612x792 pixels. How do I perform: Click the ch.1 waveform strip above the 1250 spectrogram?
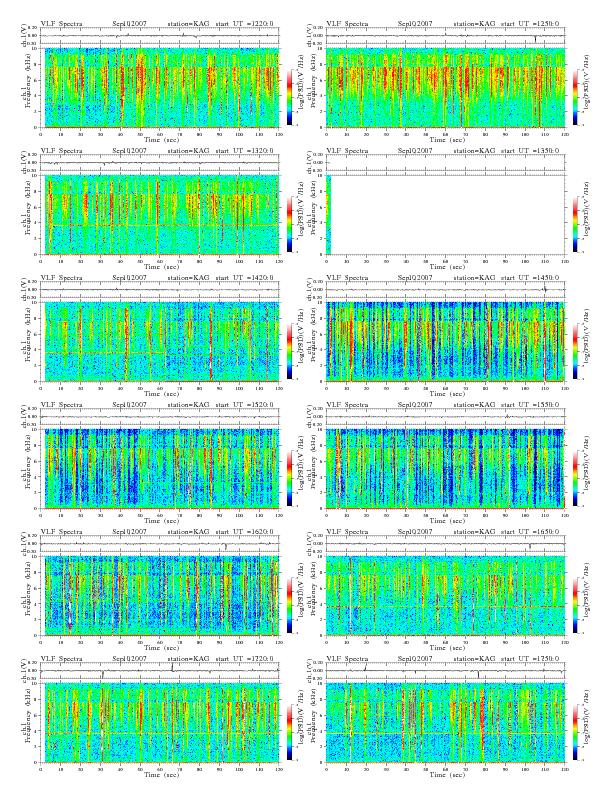pyautogui.click(x=445, y=36)
